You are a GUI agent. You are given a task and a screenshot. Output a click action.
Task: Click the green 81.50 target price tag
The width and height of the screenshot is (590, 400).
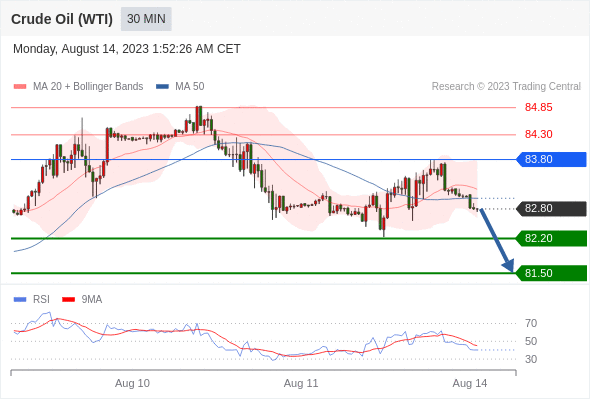tap(551, 273)
